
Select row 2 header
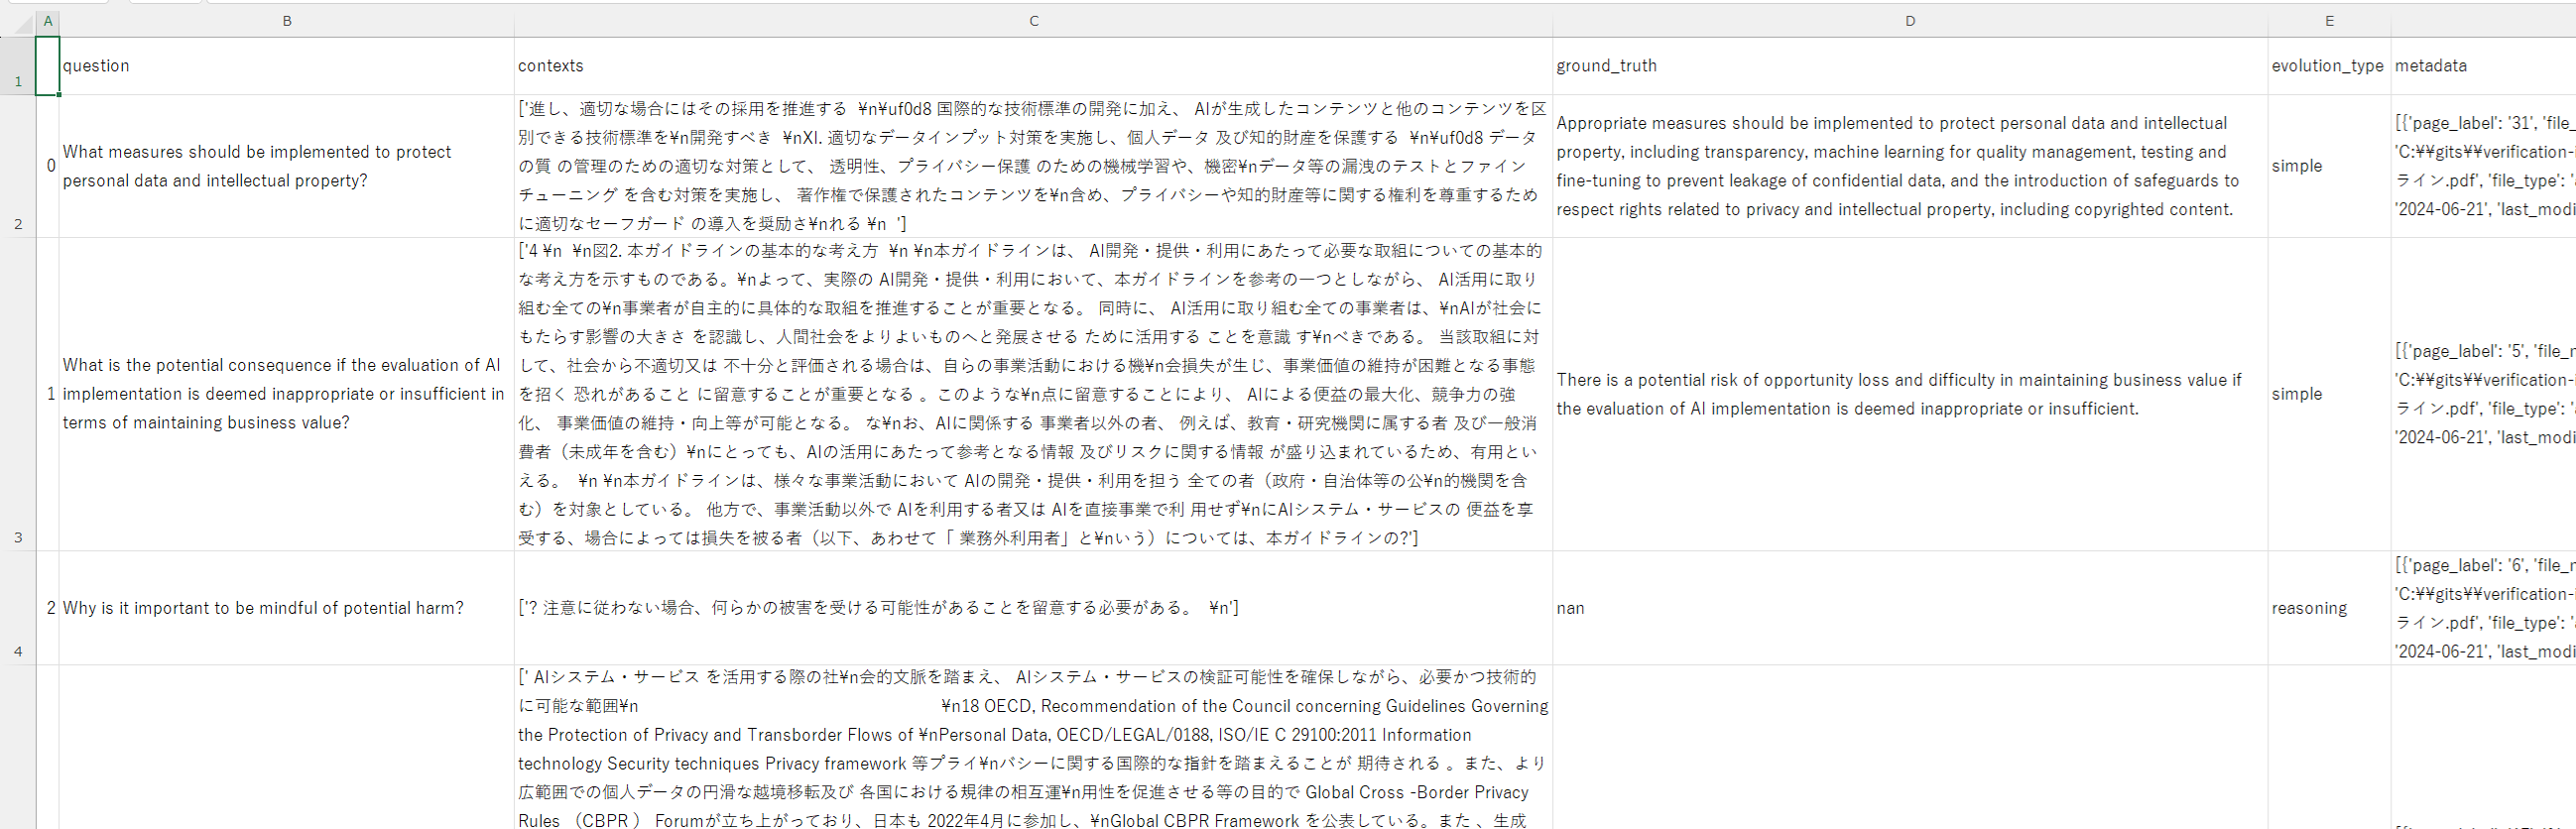pyautogui.click(x=18, y=166)
